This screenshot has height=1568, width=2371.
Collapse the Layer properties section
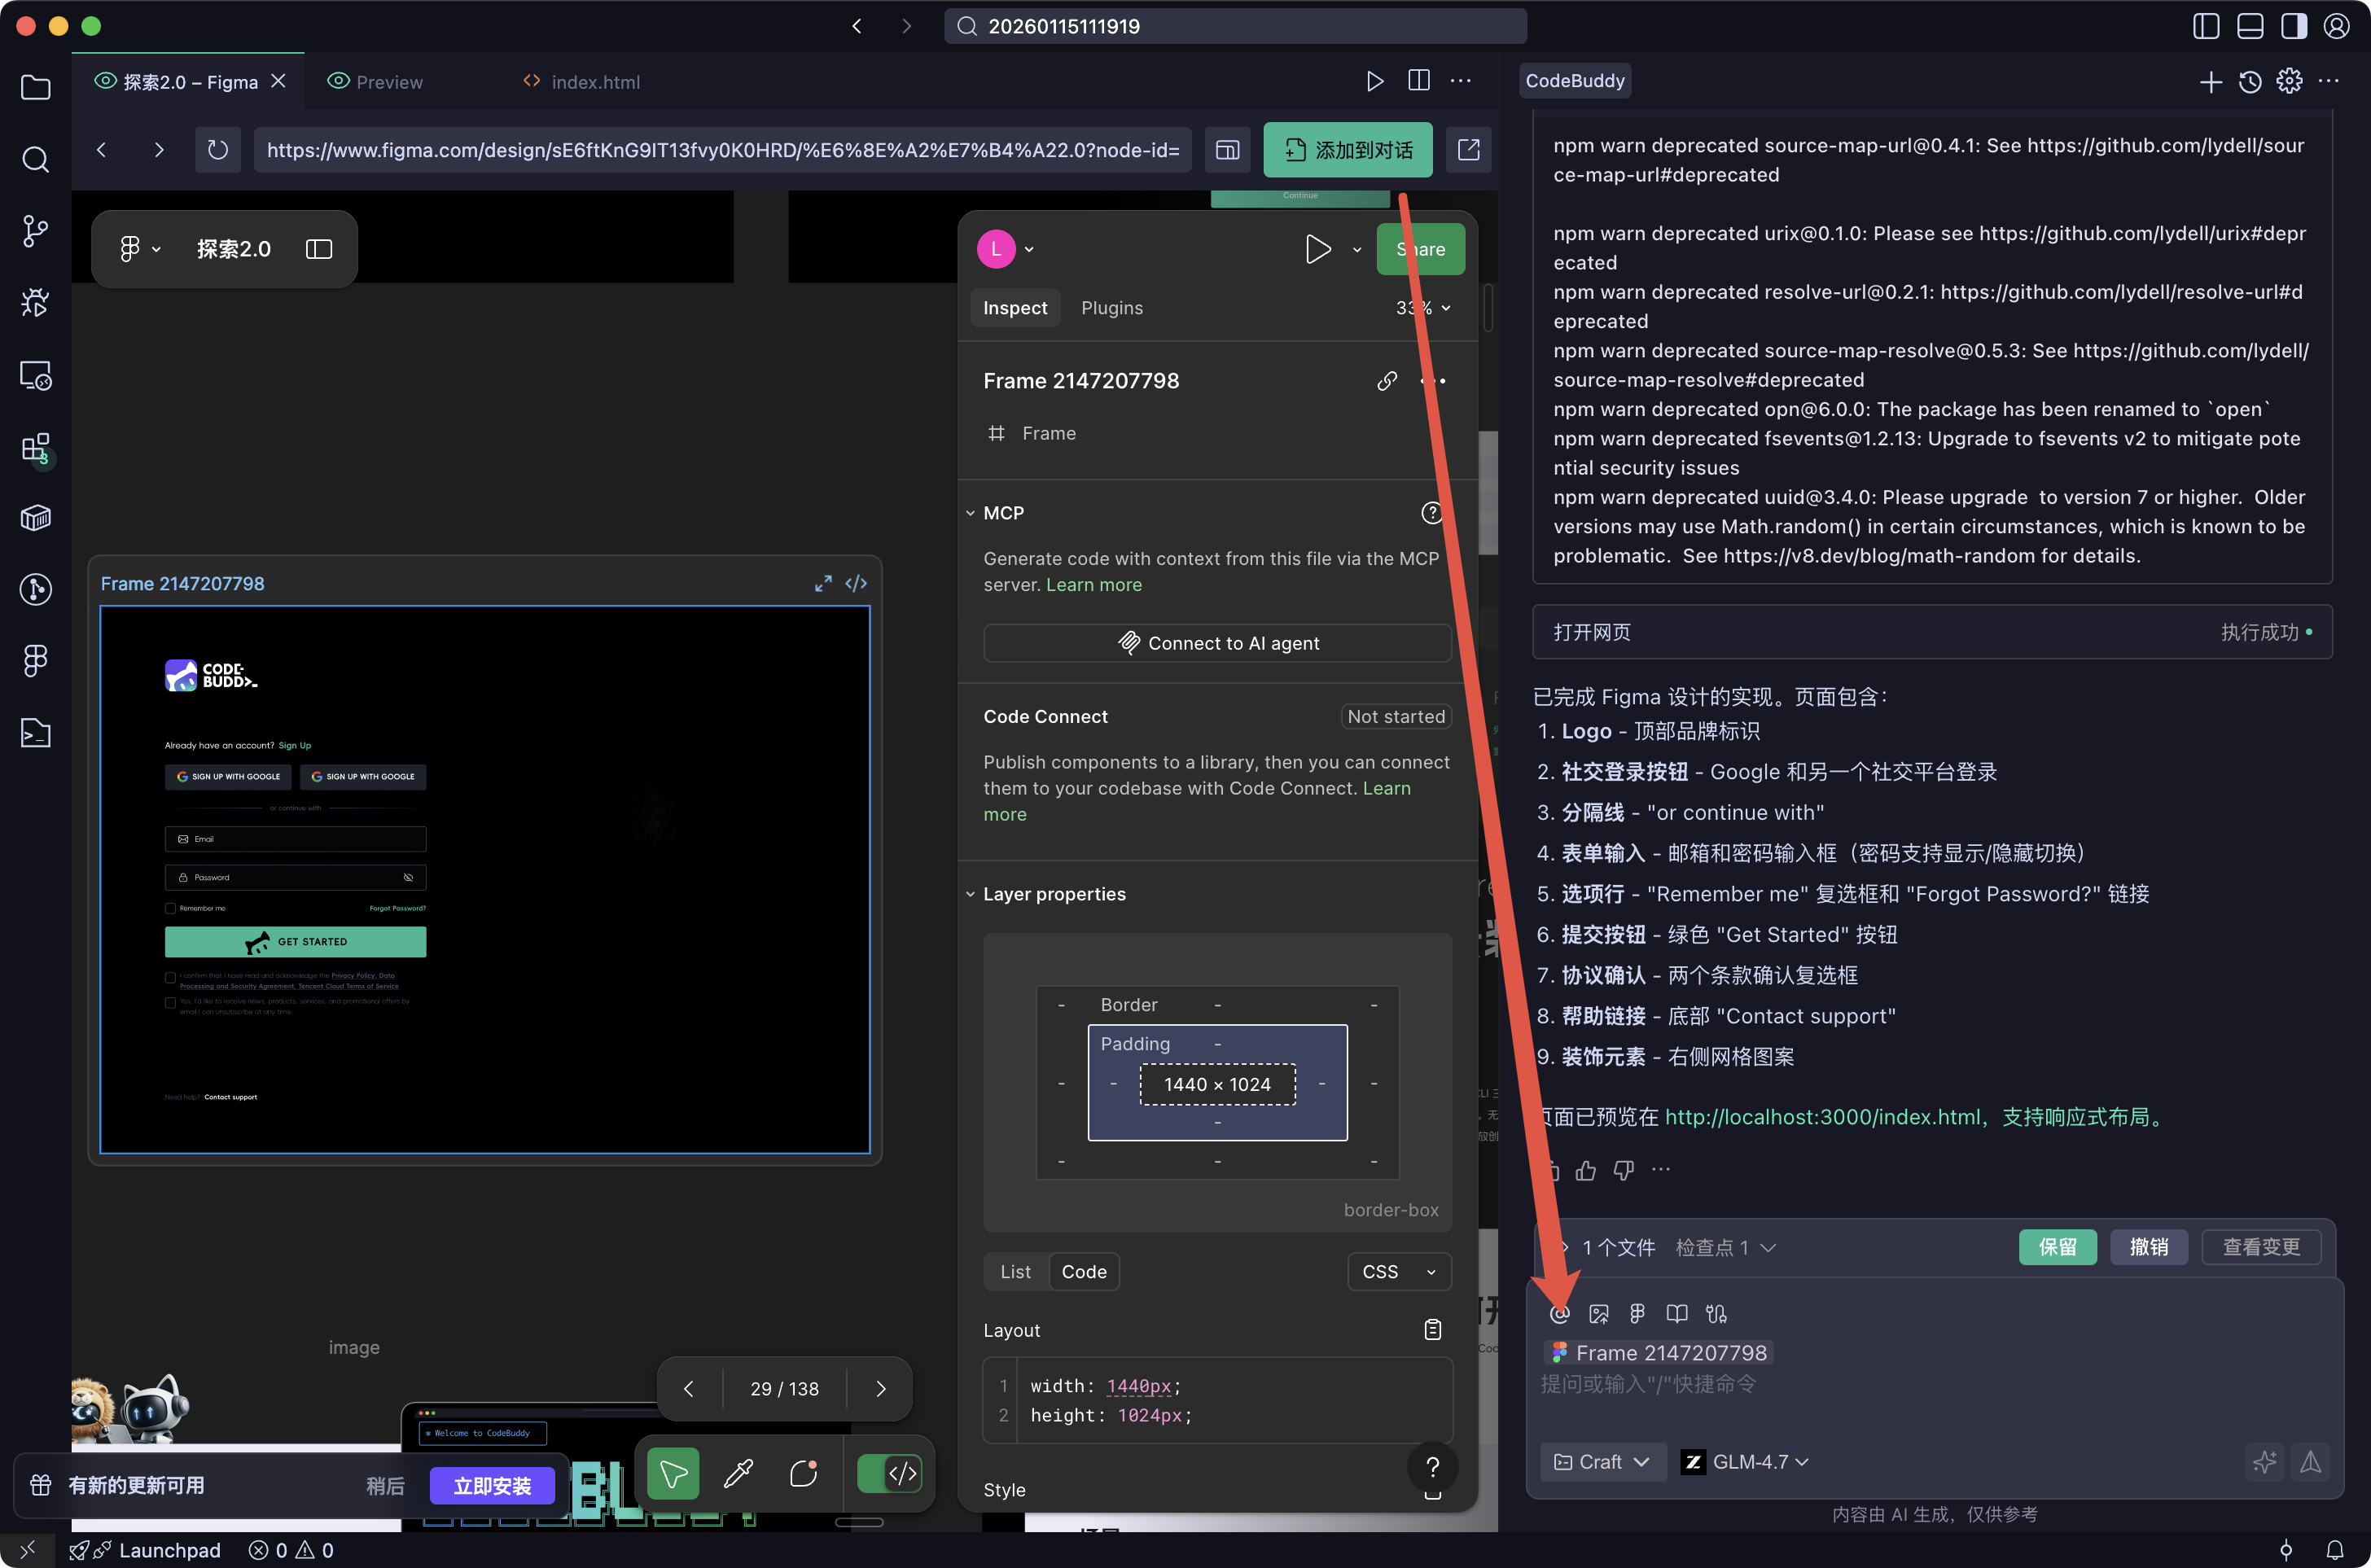click(x=969, y=893)
